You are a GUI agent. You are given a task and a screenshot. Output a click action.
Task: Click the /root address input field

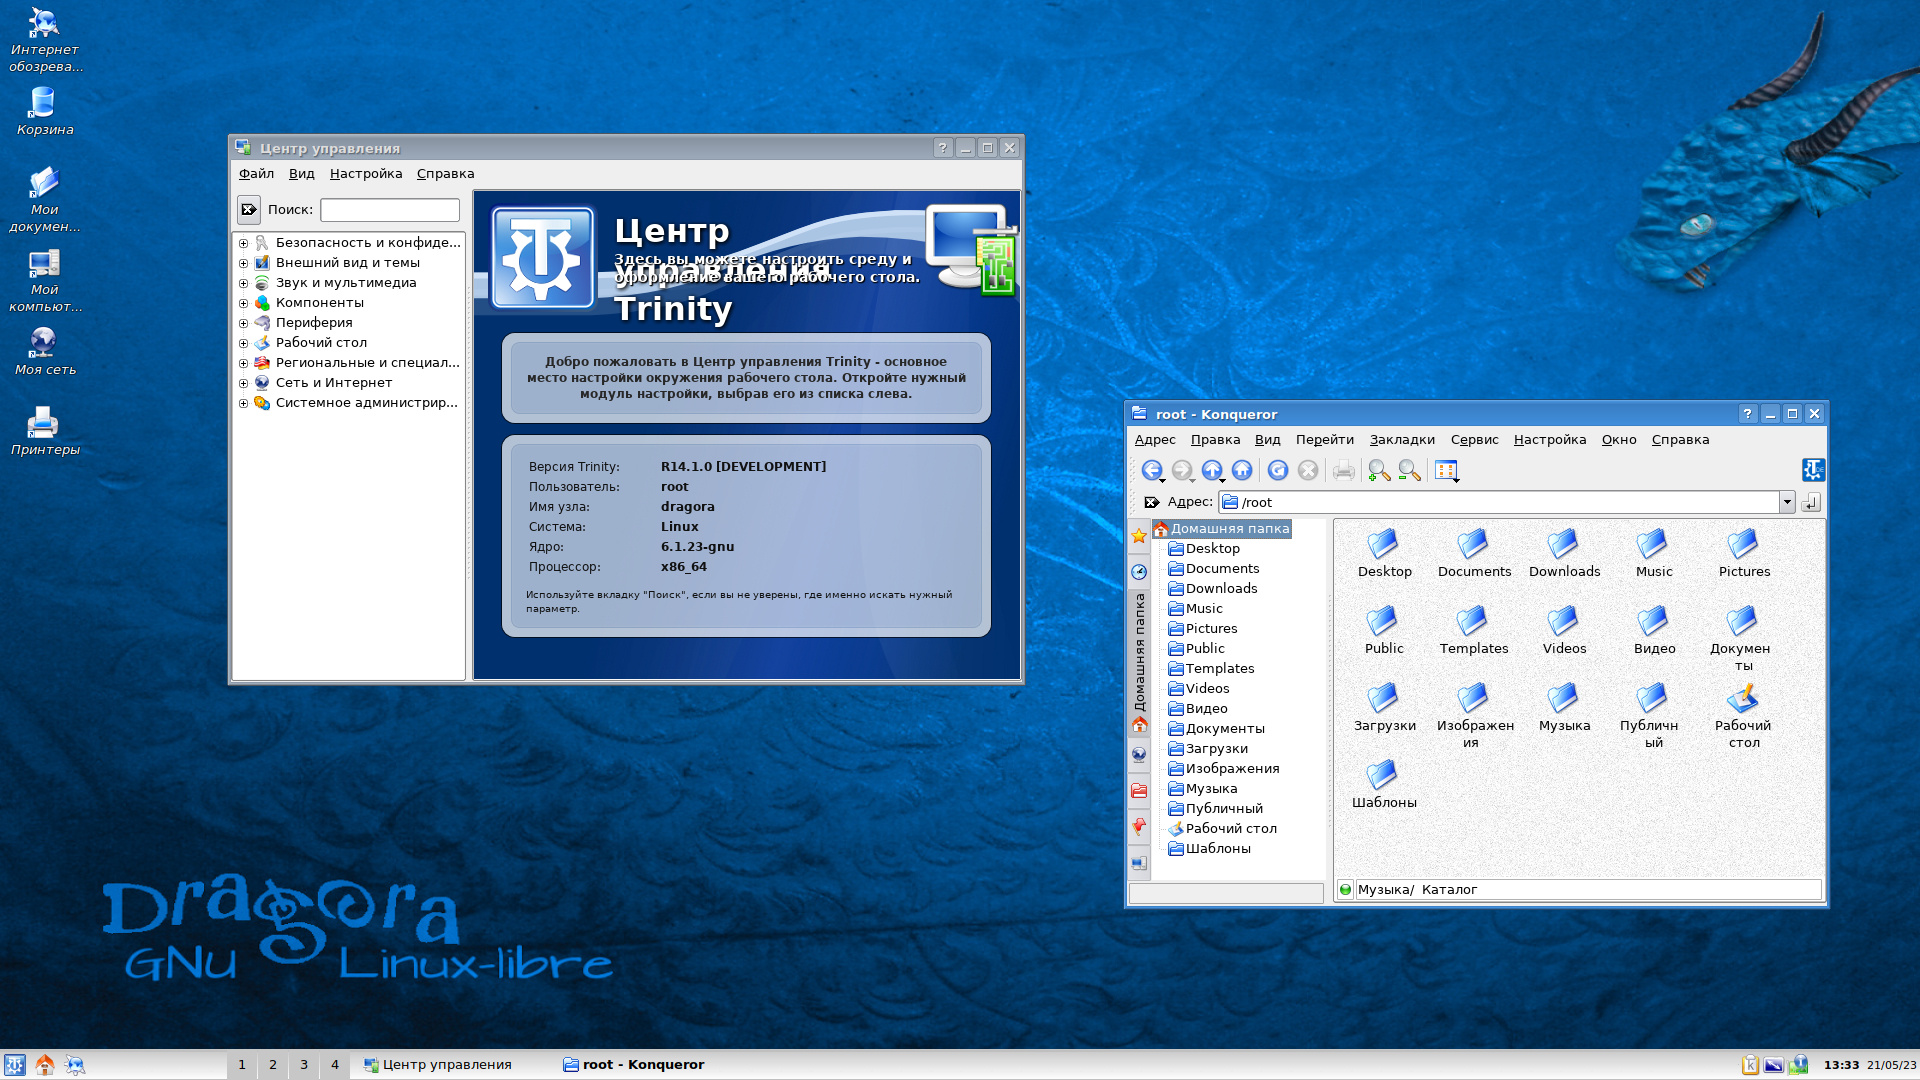click(1500, 502)
